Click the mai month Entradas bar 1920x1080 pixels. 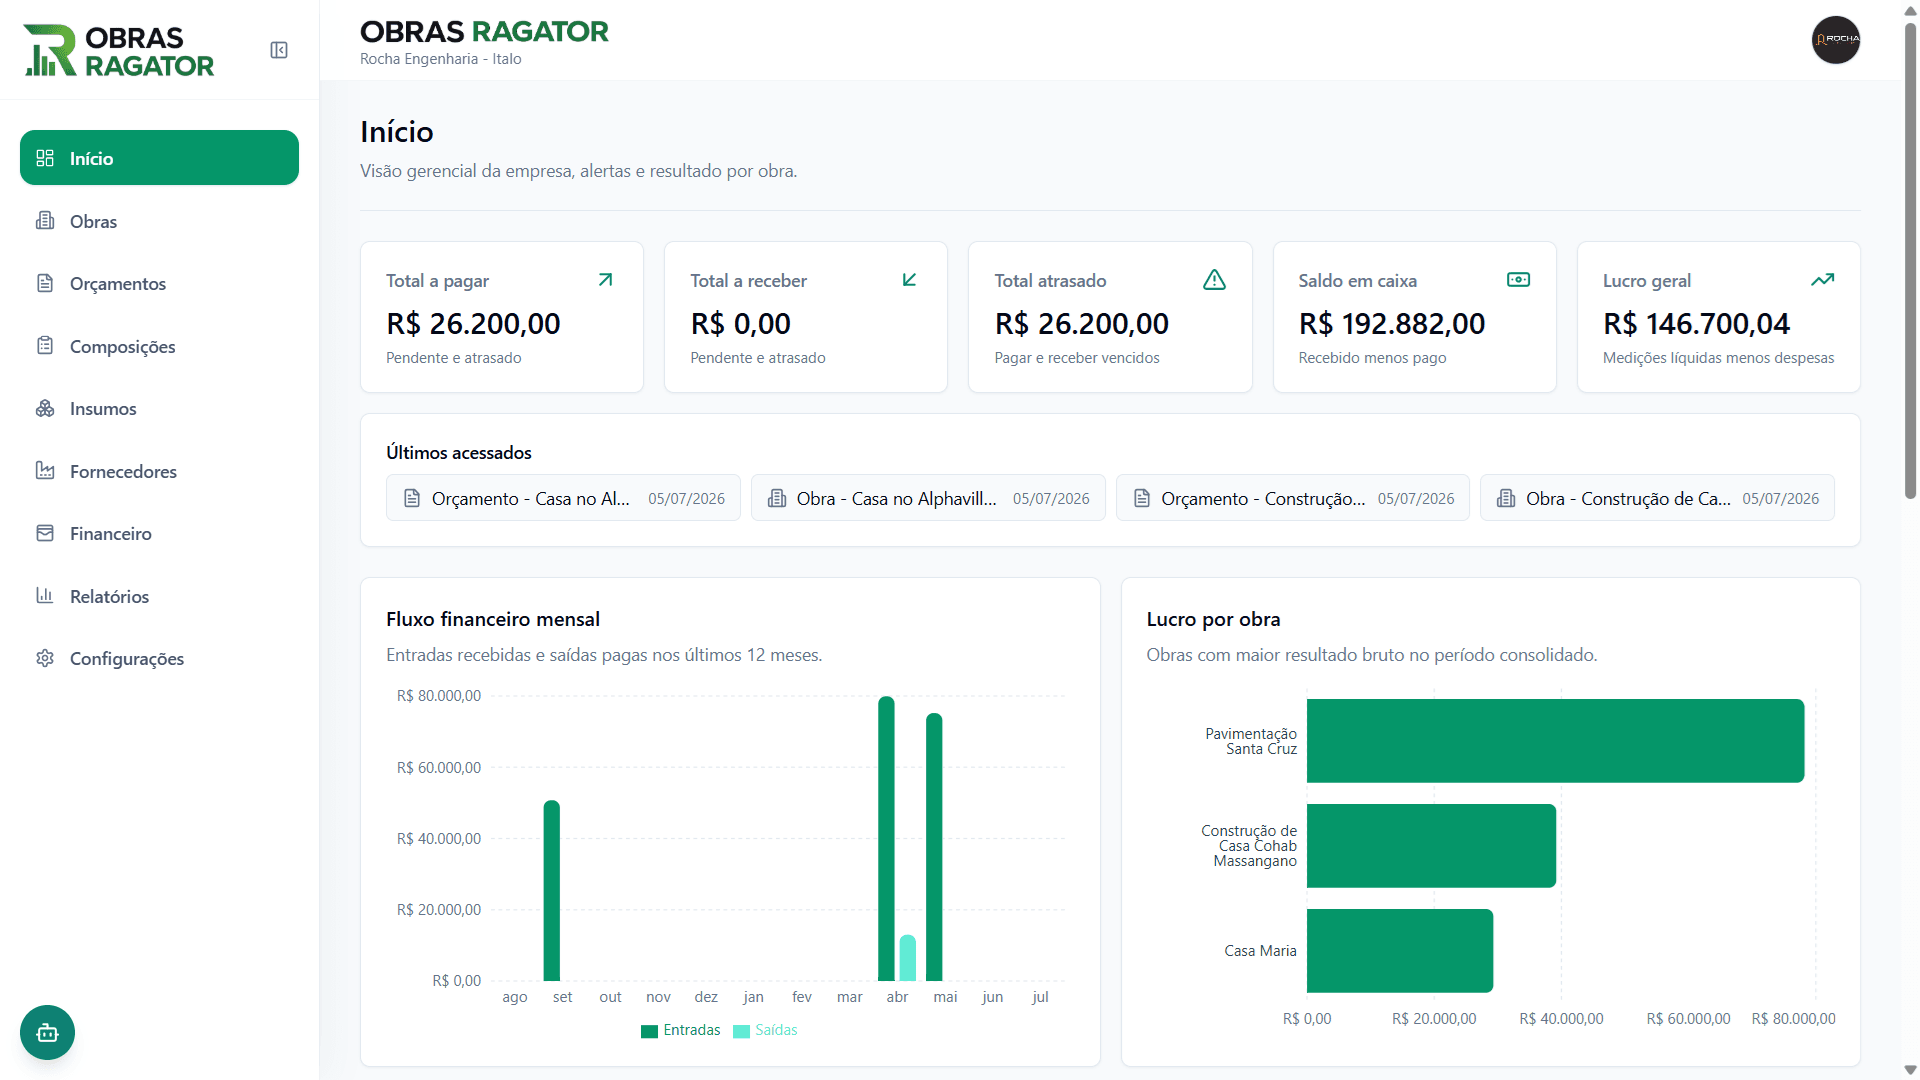pyautogui.click(x=934, y=847)
